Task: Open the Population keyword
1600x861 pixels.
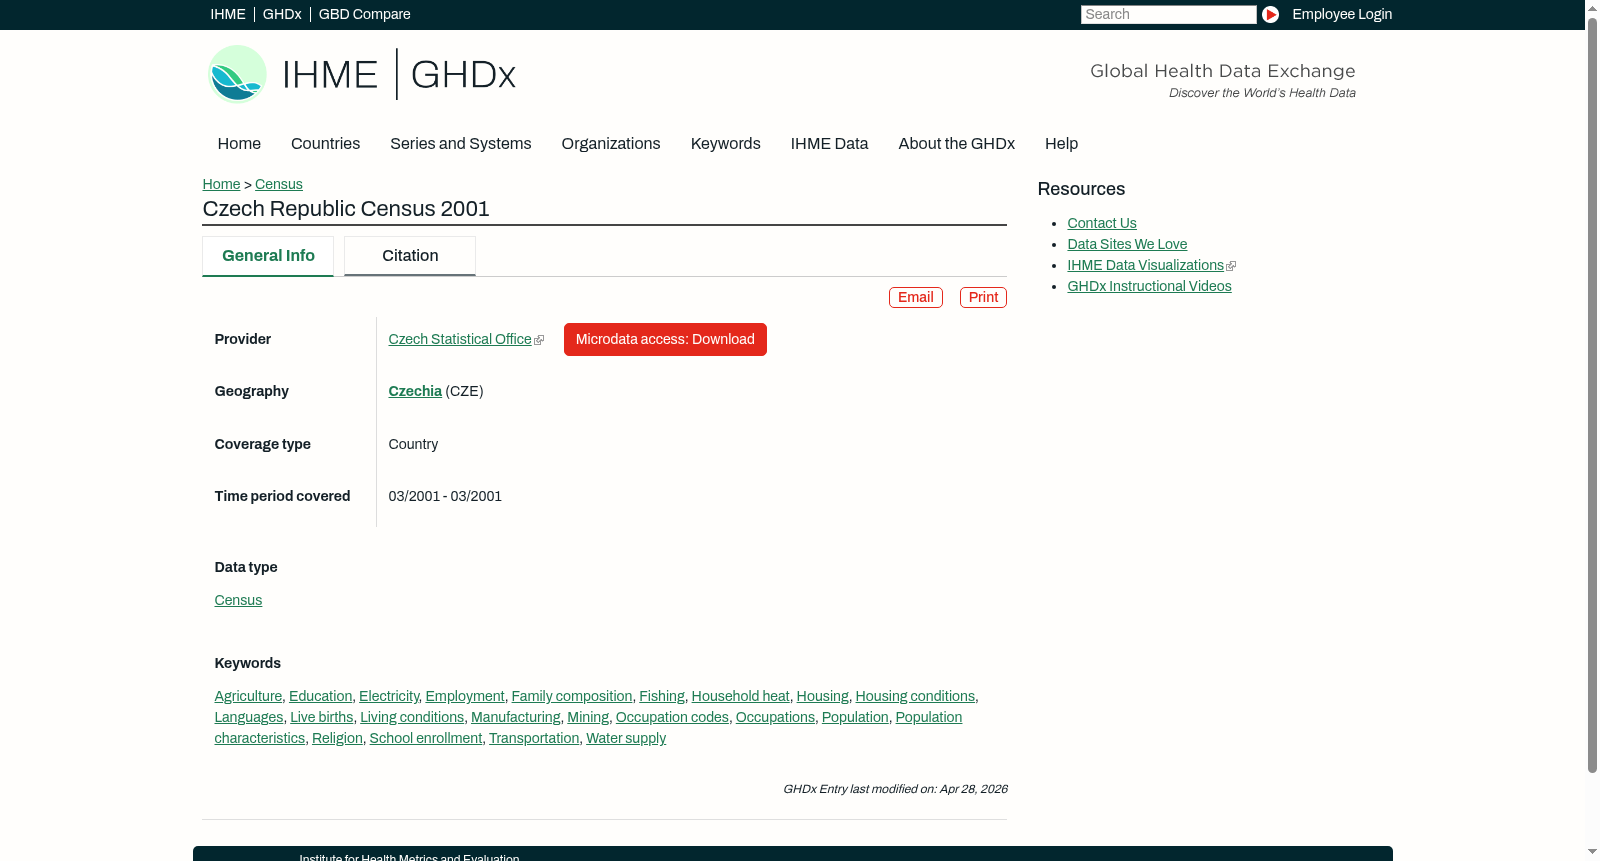Action: [x=855, y=718]
